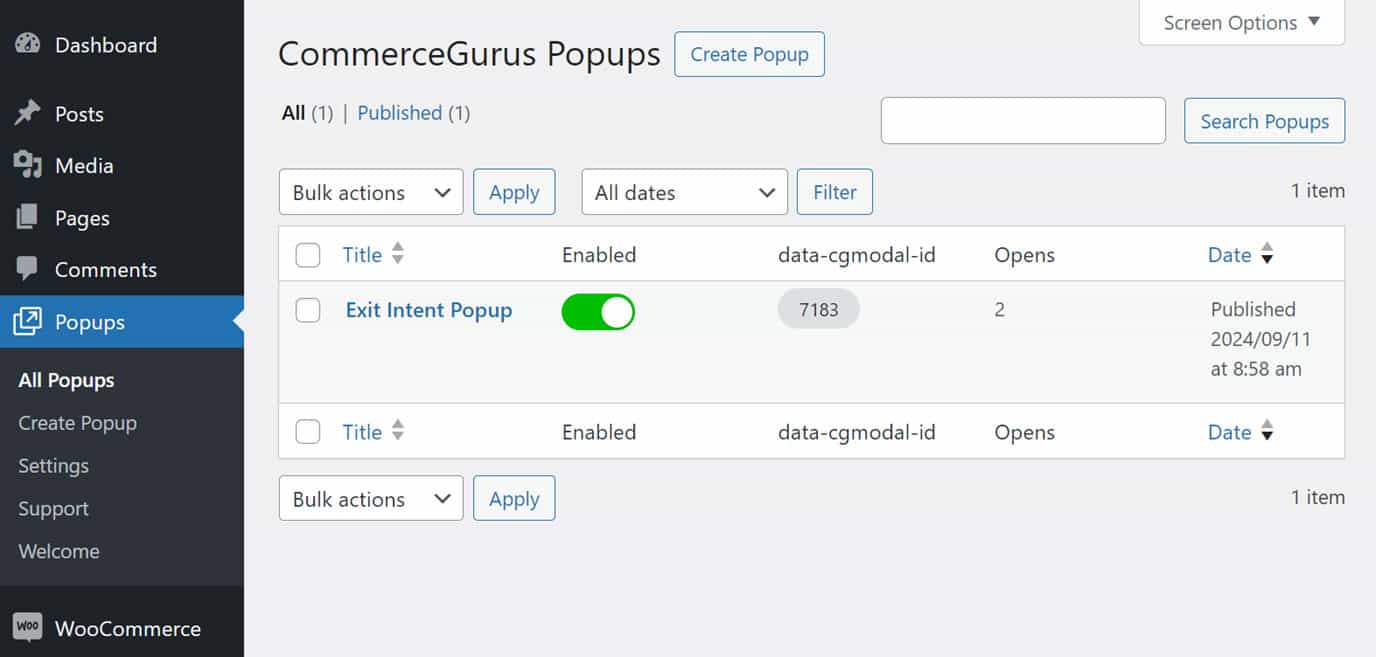This screenshot has height=657, width=1376.
Task: Expand the Screen Options panel
Action: (1242, 22)
